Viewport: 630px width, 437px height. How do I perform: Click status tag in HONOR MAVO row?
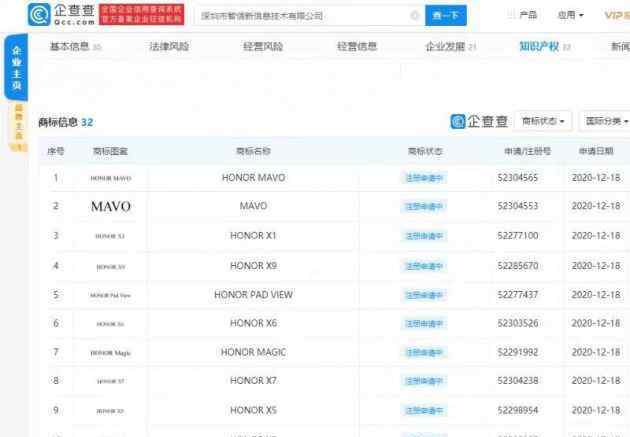[x=424, y=178]
